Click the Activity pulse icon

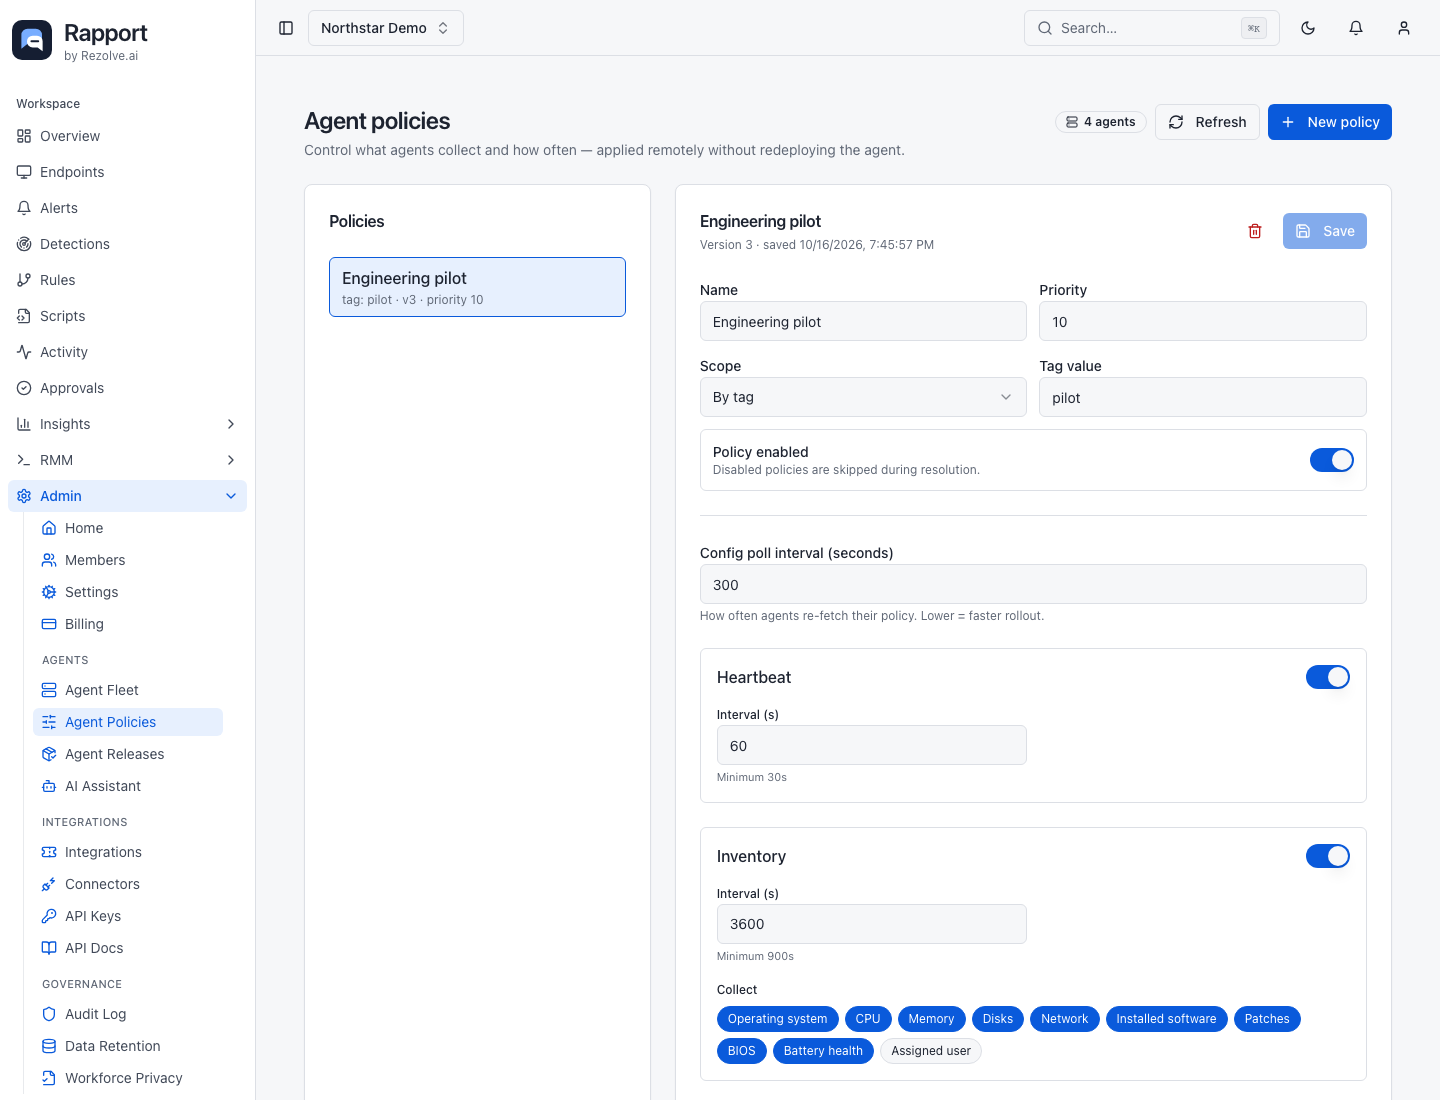click(24, 352)
